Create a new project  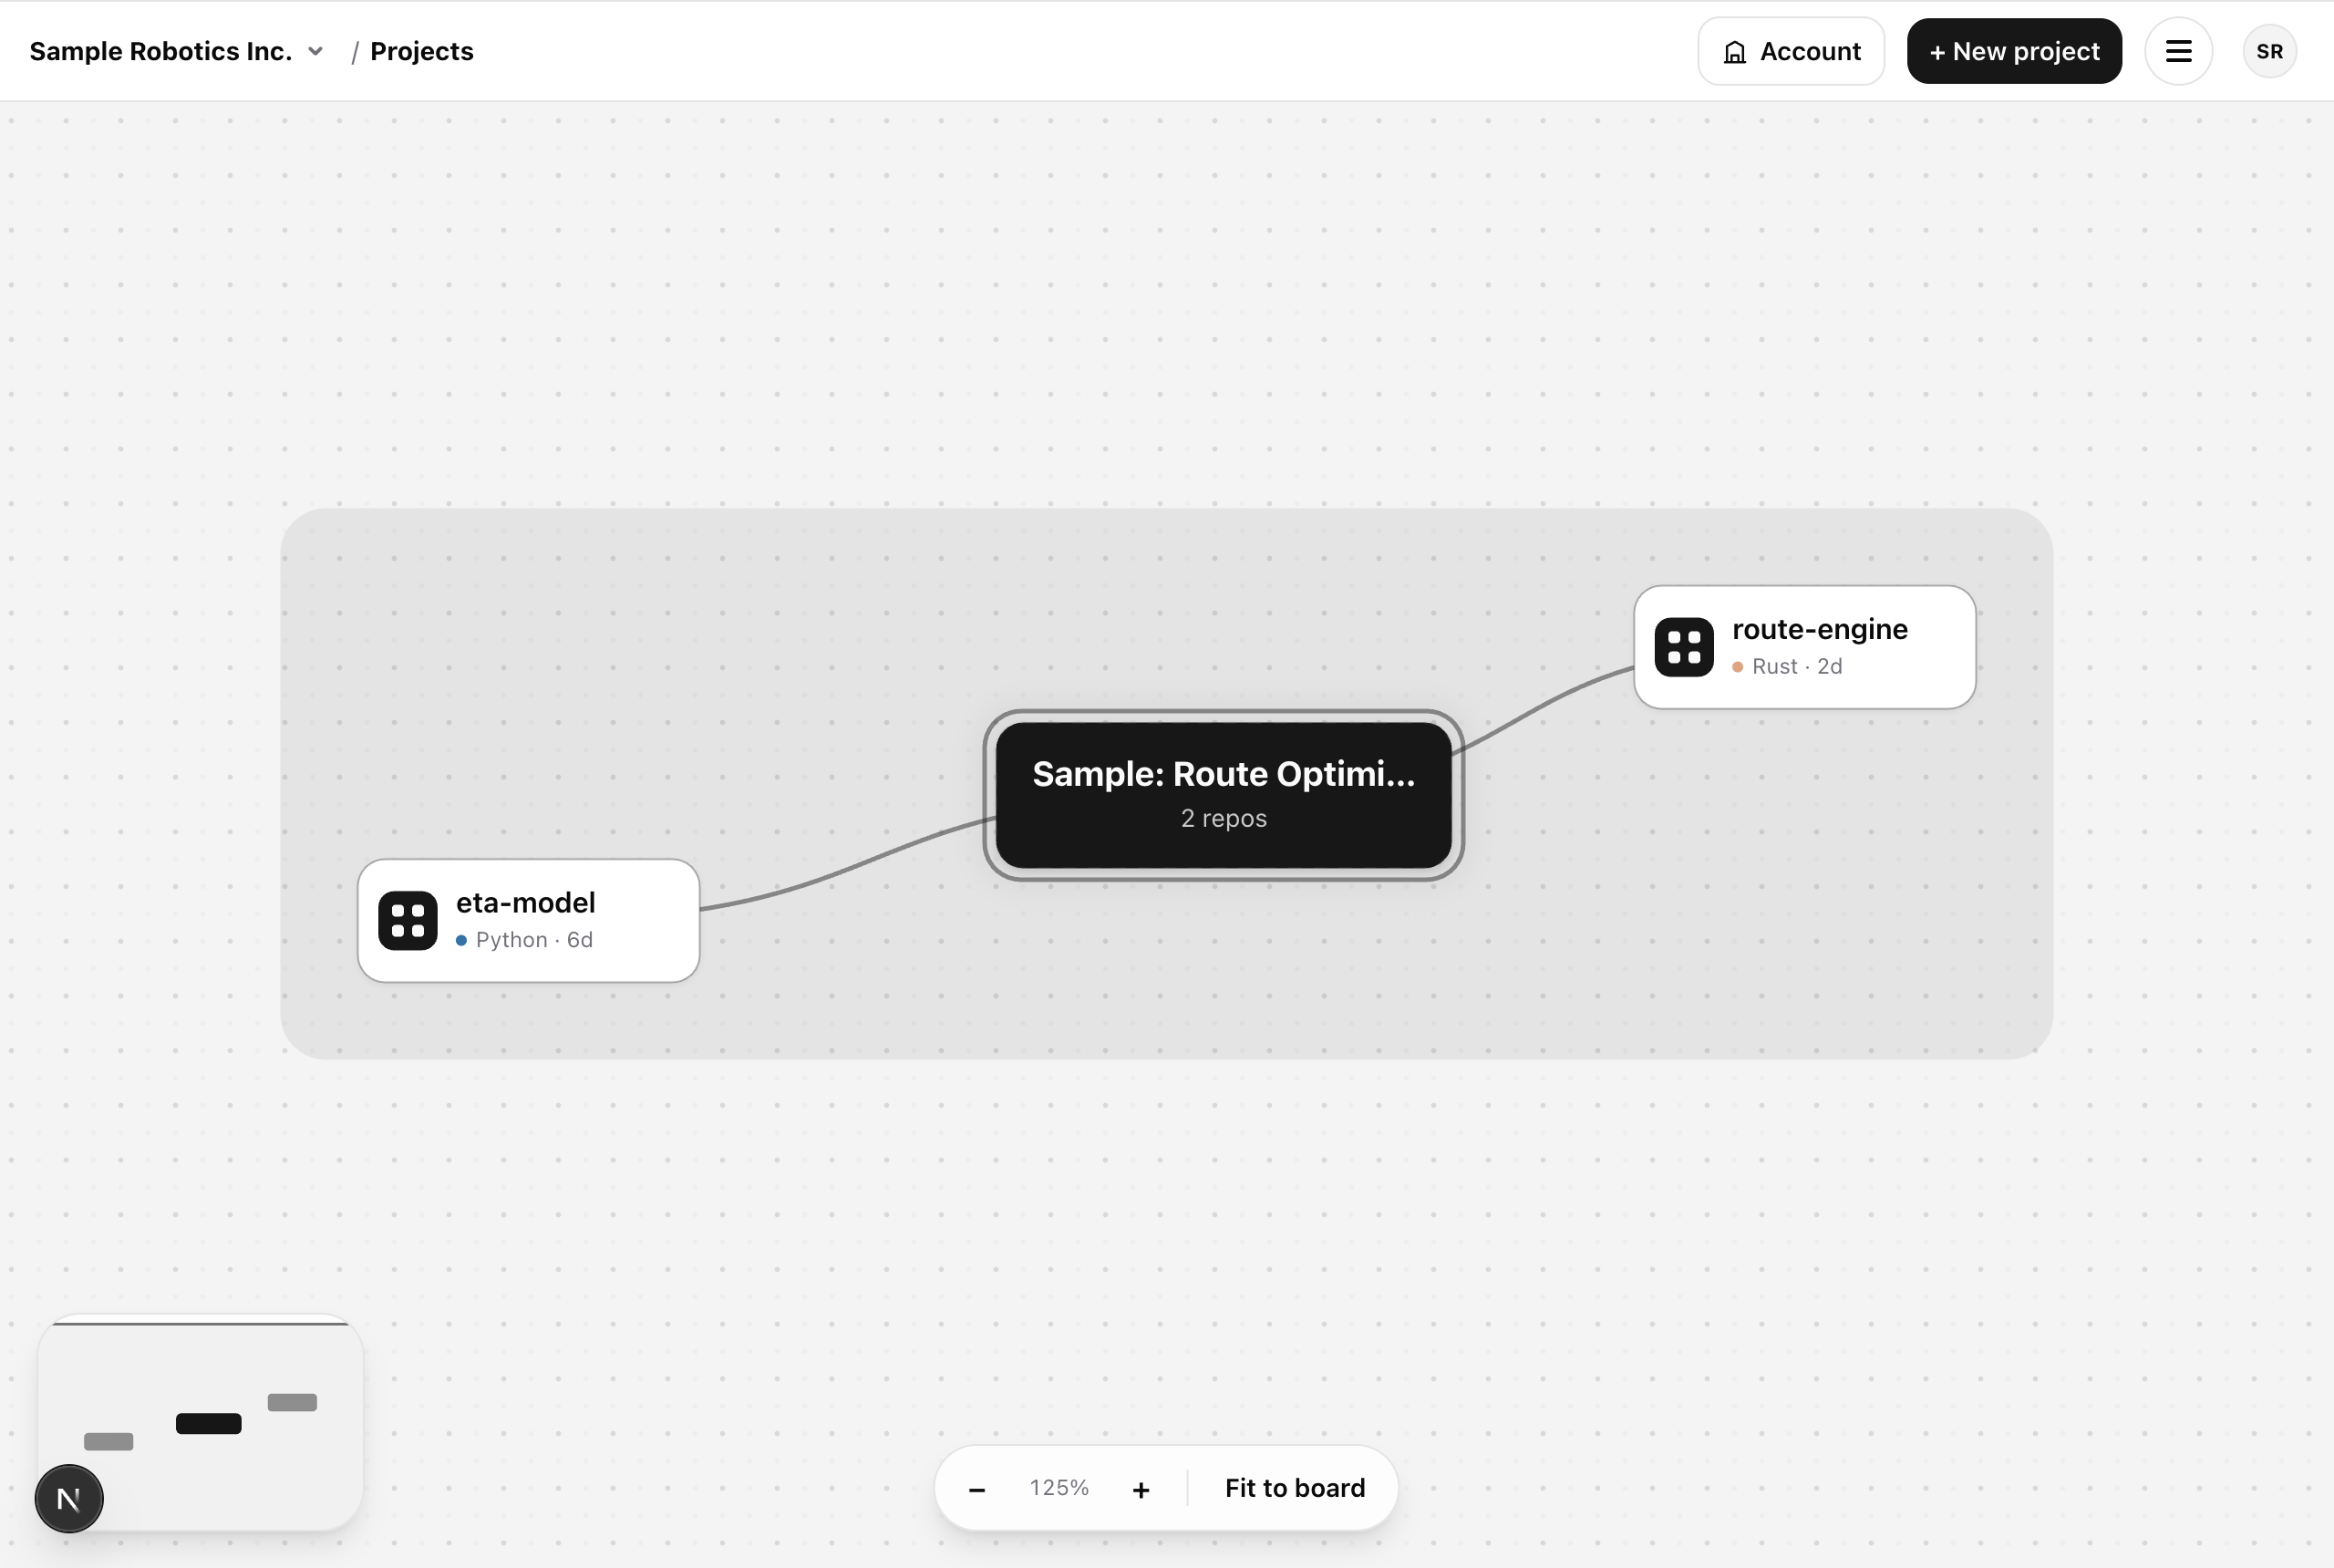tap(2014, 51)
